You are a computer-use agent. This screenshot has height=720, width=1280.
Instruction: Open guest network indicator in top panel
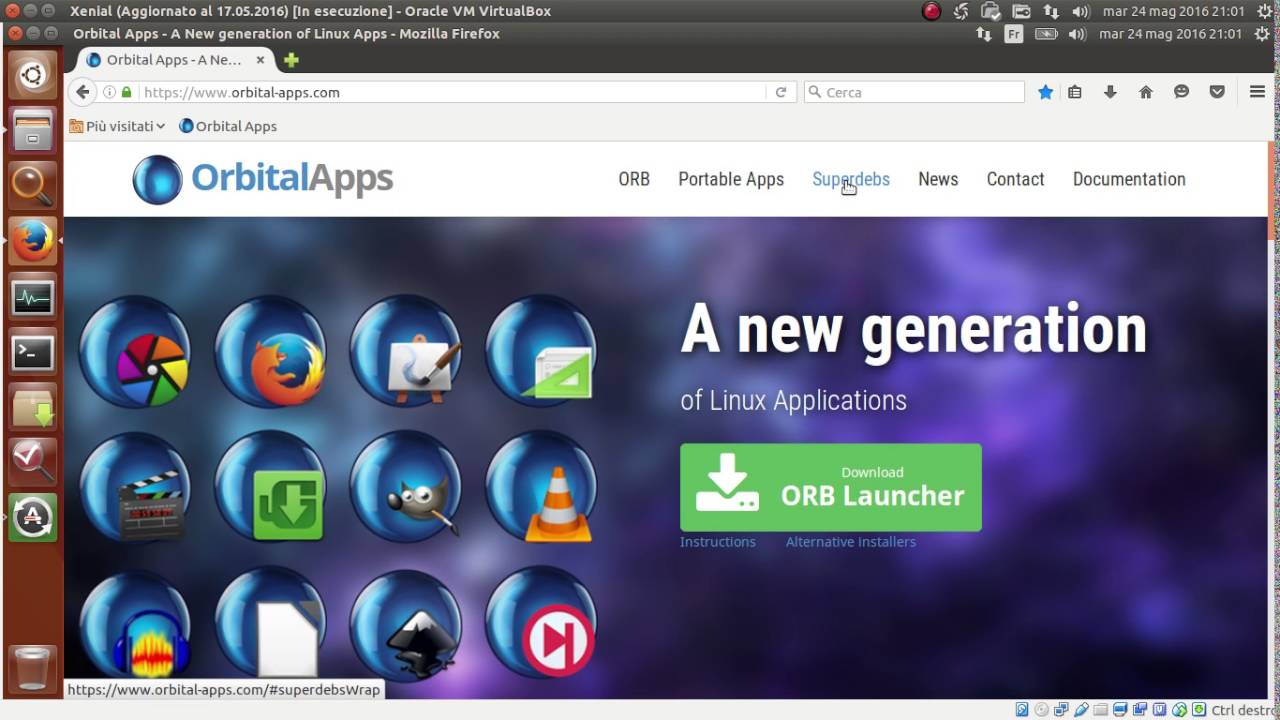(x=984, y=34)
